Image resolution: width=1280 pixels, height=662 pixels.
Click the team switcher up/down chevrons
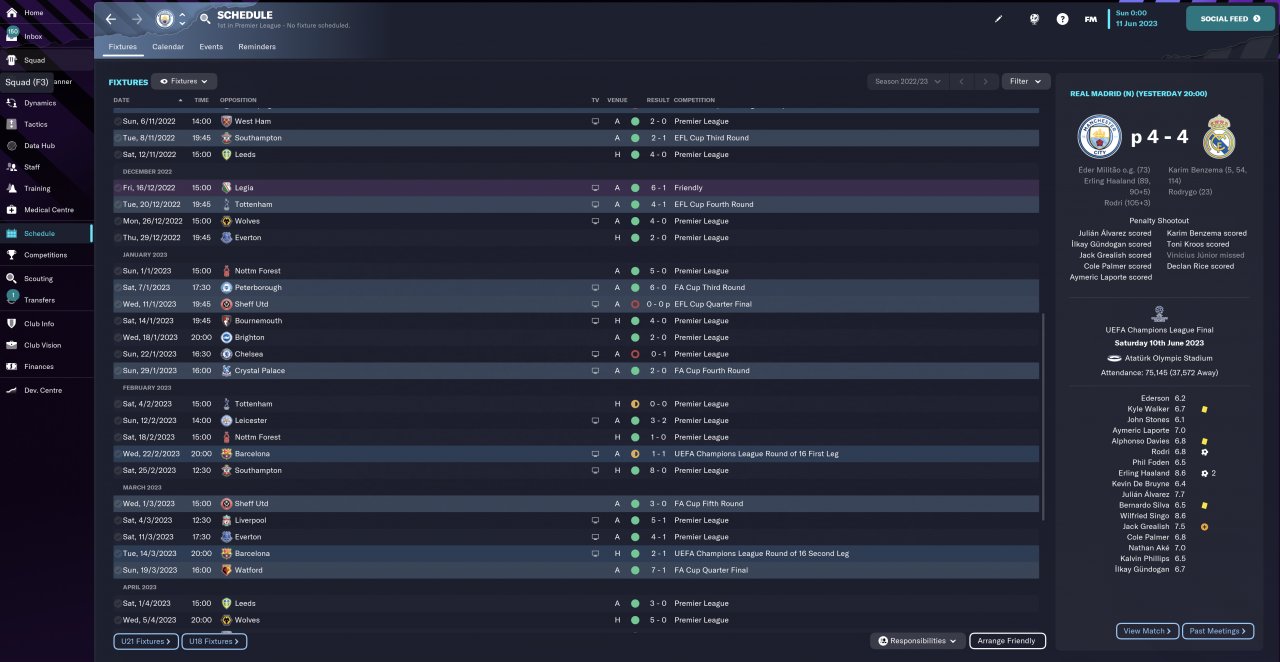point(182,19)
